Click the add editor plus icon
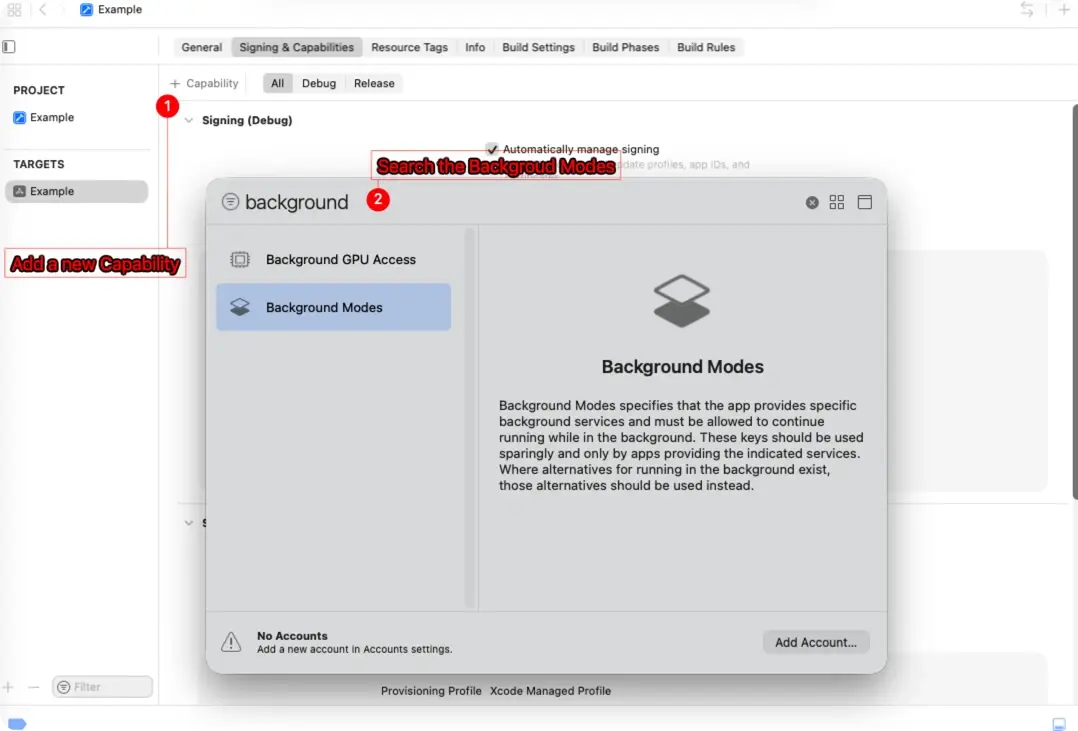The height and width of the screenshot is (731, 1078). click(1063, 10)
